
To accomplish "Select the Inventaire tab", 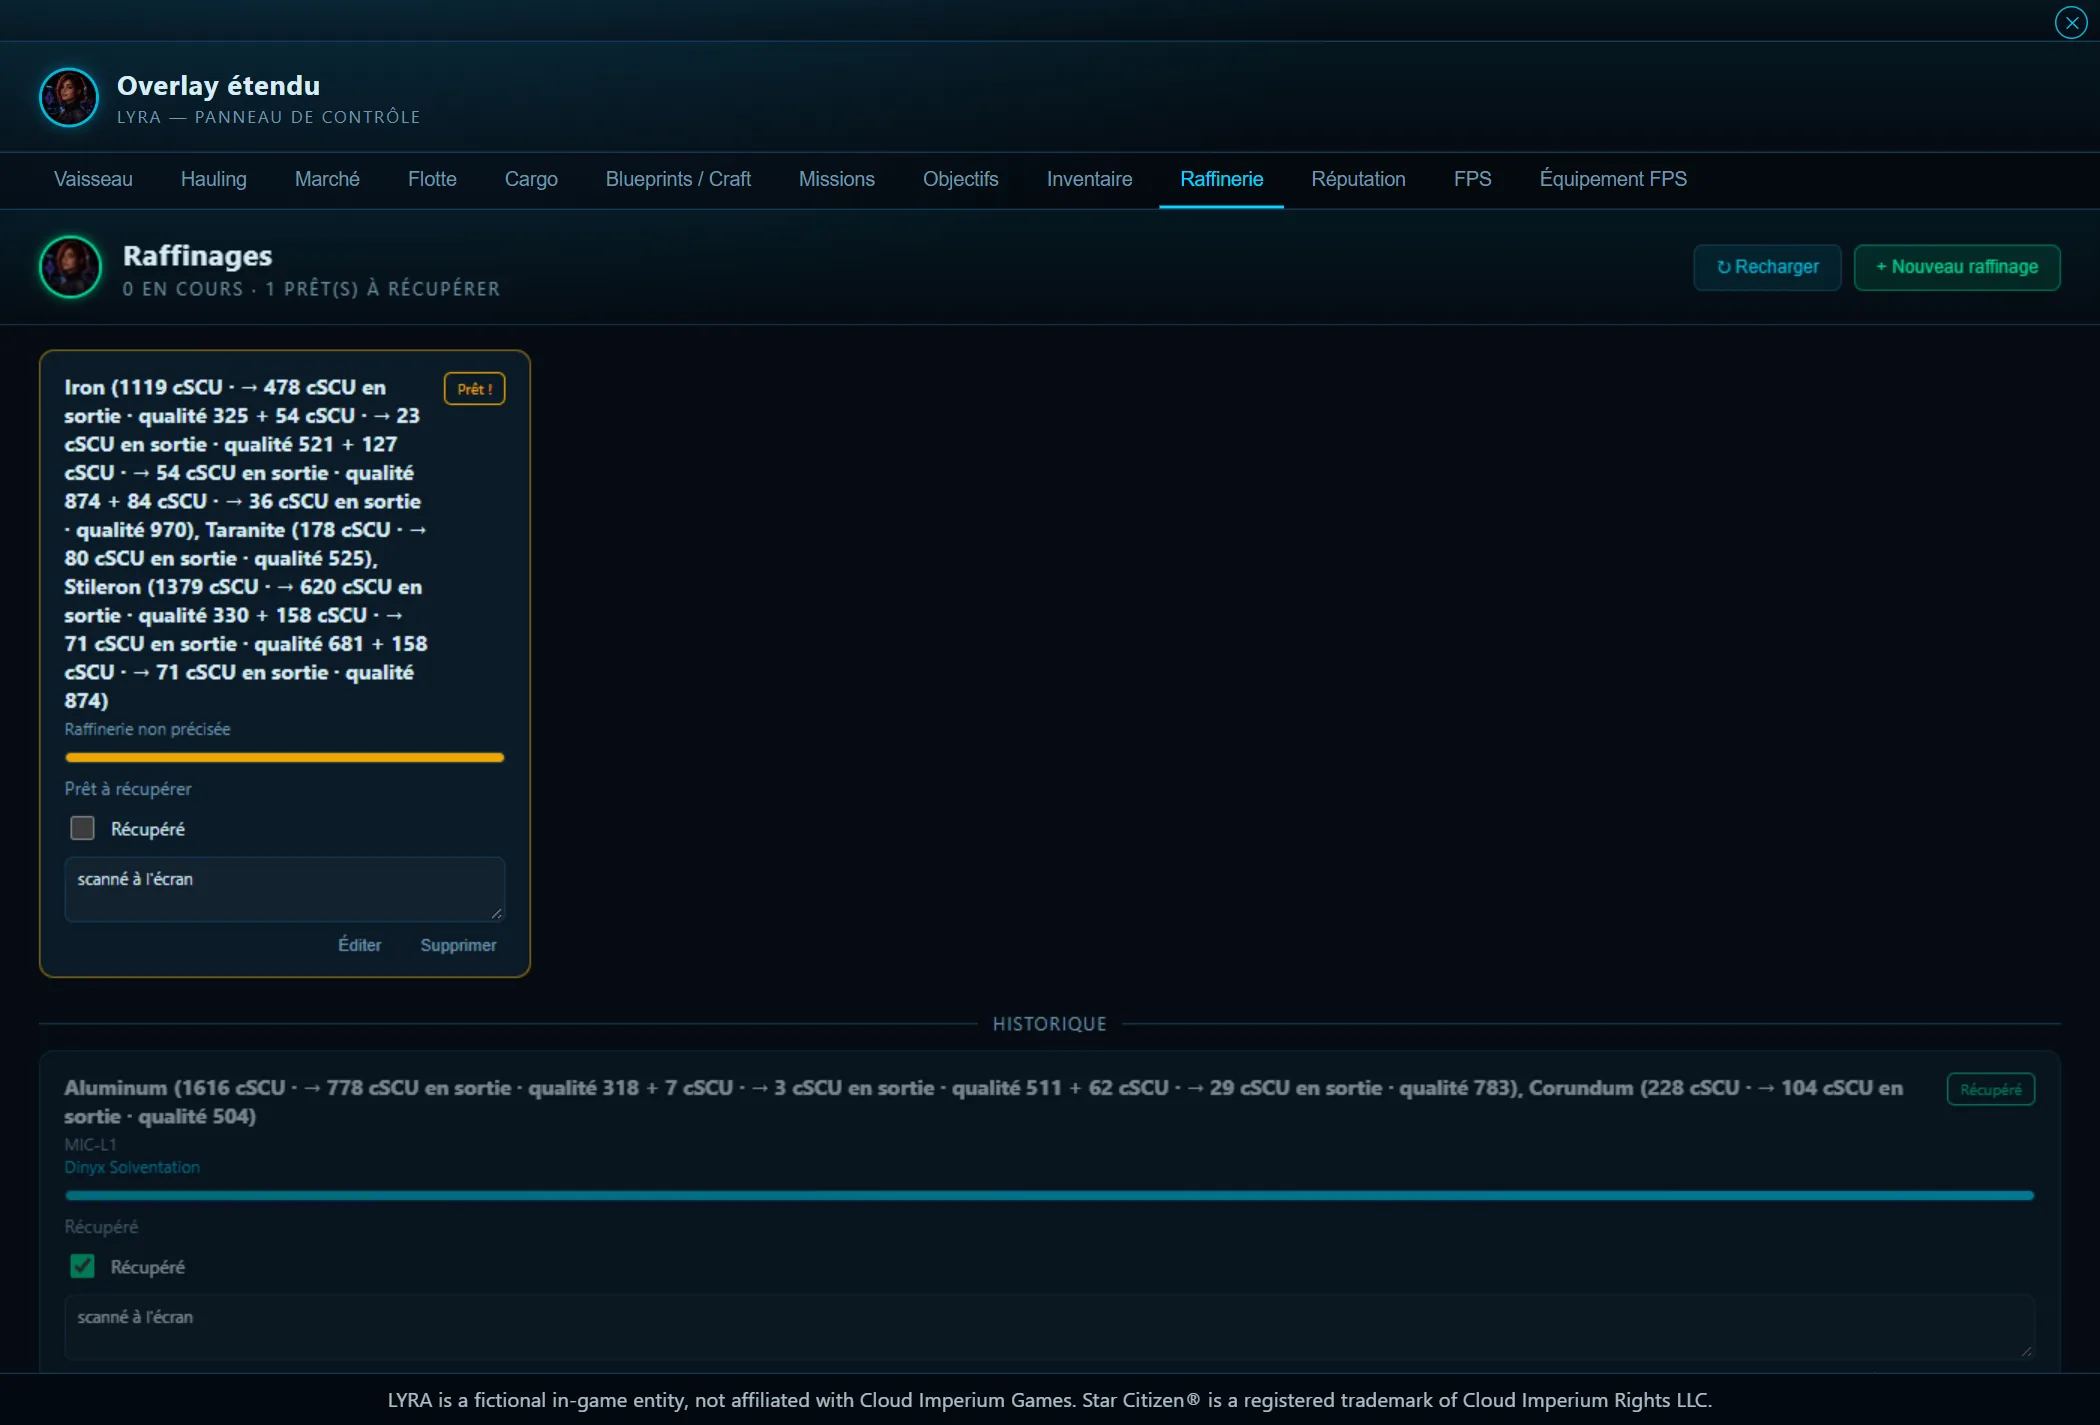I will coord(1089,179).
